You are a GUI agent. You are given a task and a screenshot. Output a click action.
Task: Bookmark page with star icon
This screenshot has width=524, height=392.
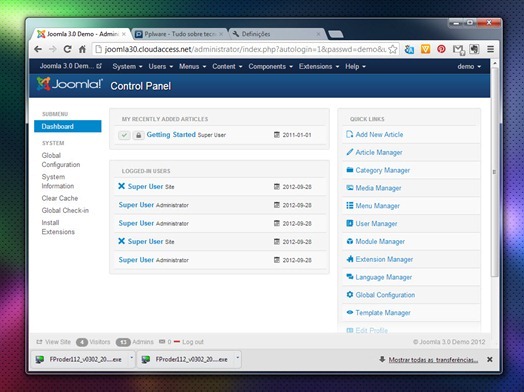393,49
